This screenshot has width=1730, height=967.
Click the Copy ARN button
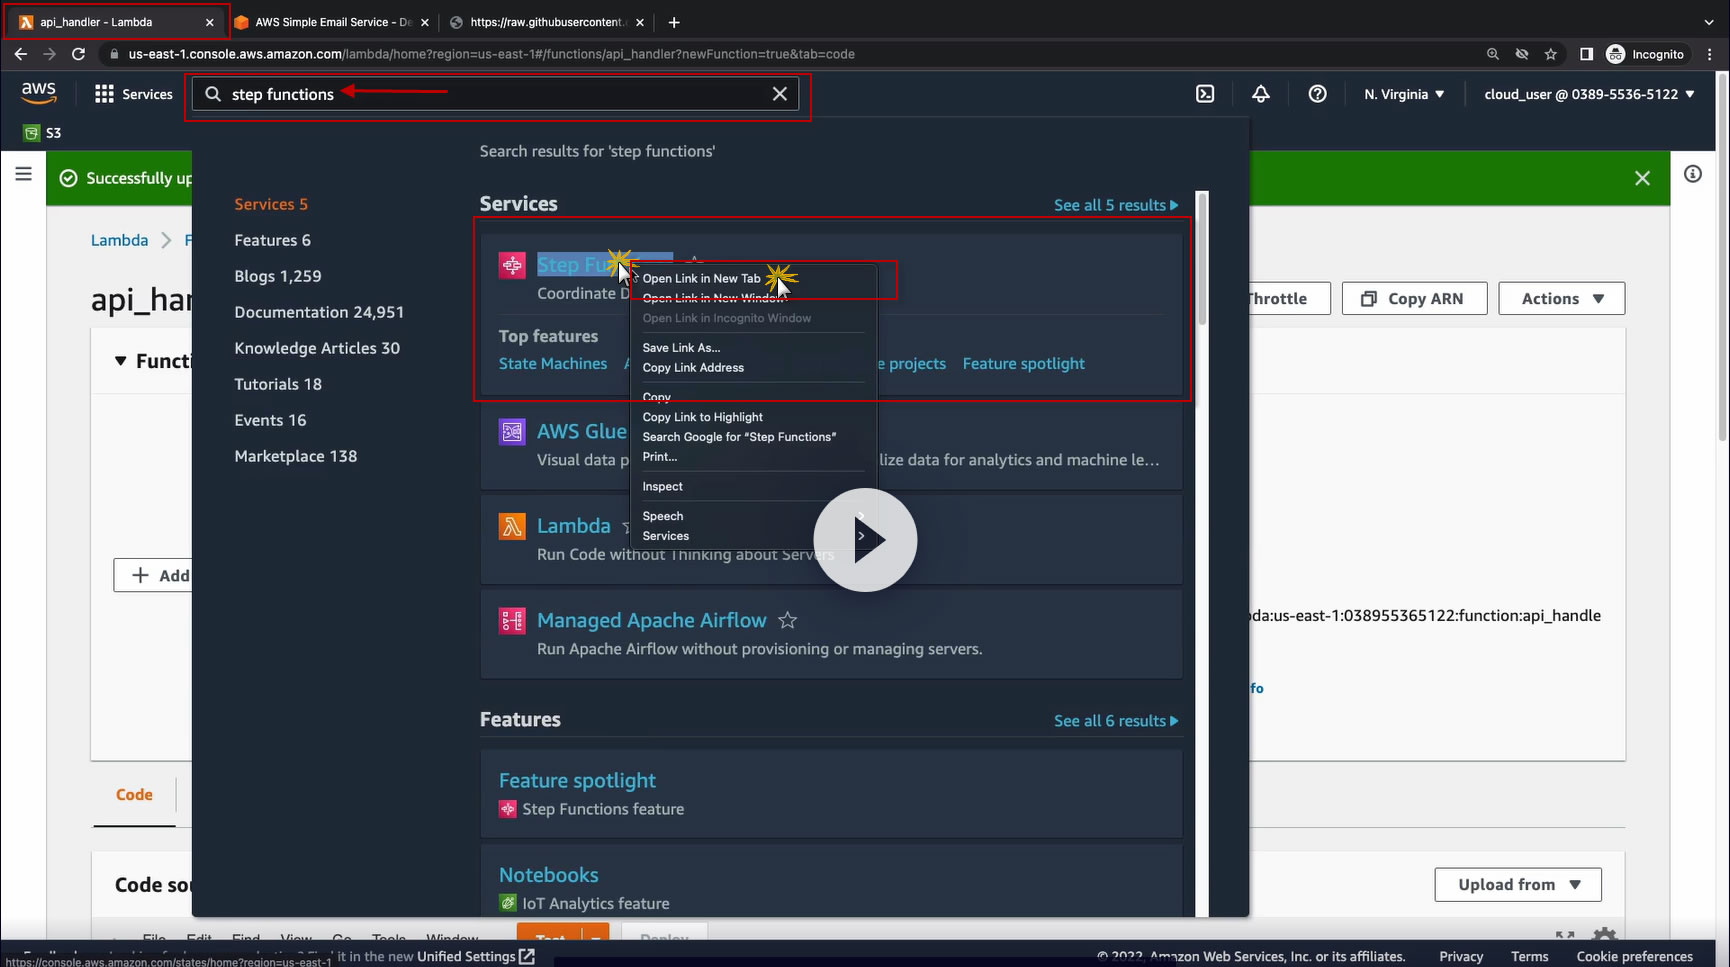pos(1414,299)
